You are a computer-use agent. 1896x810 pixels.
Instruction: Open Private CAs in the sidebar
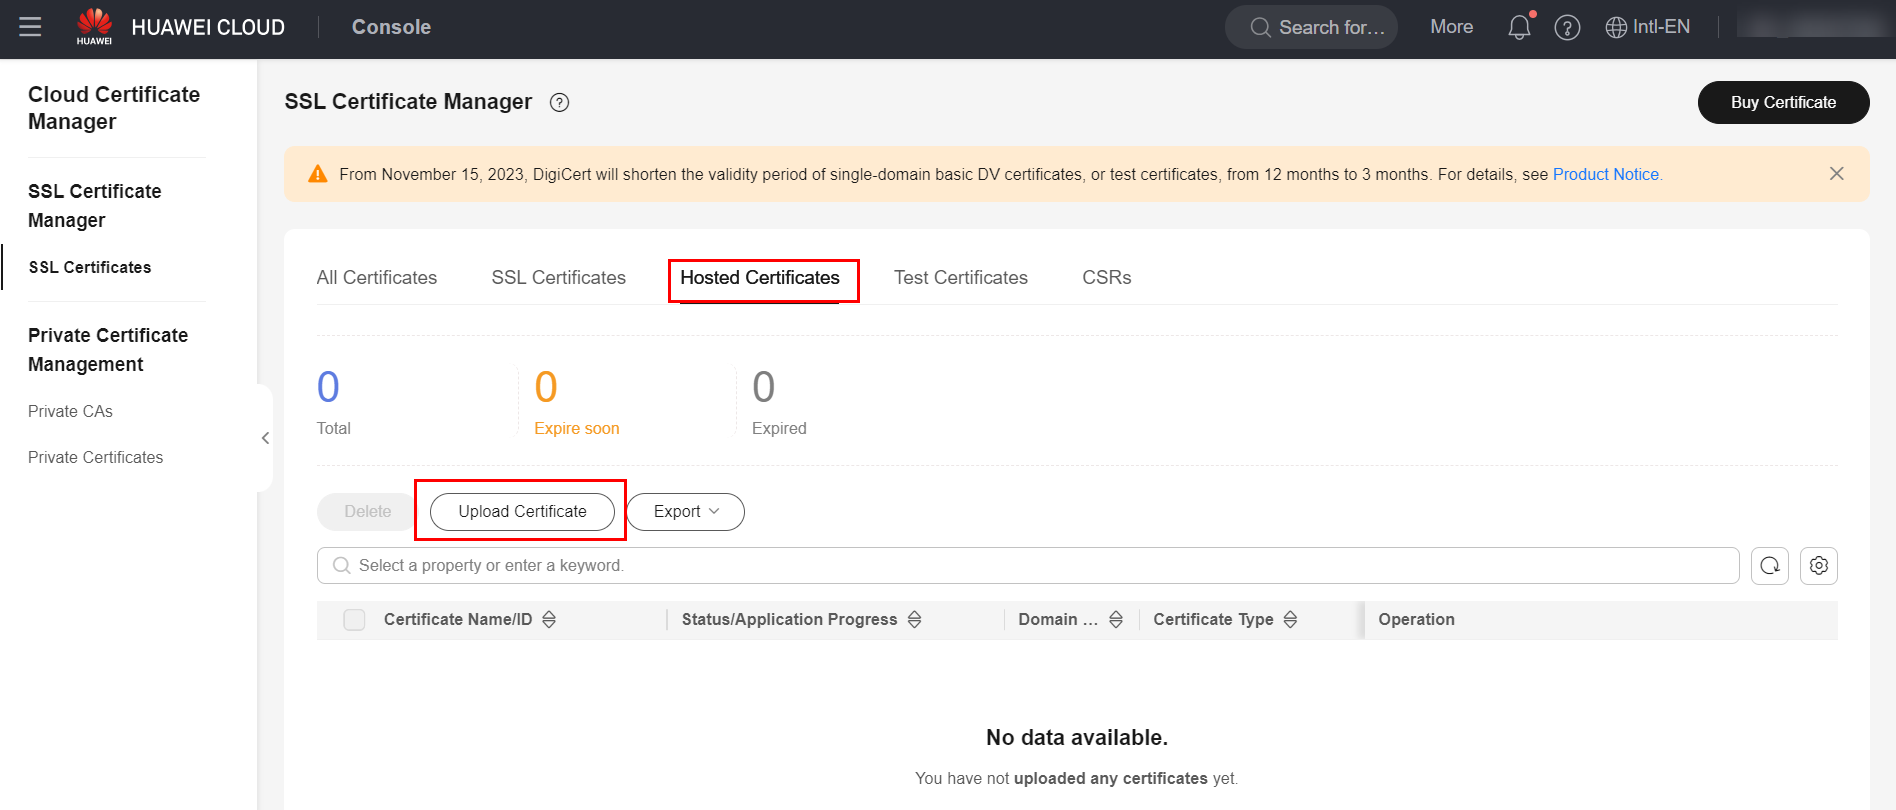(x=70, y=412)
